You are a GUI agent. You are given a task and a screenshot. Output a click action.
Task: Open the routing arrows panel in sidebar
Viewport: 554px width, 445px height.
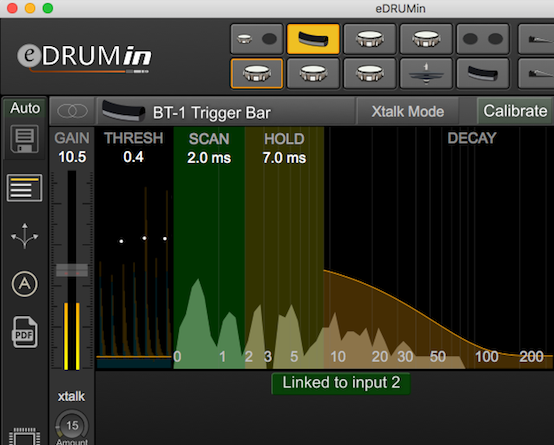point(24,236)
